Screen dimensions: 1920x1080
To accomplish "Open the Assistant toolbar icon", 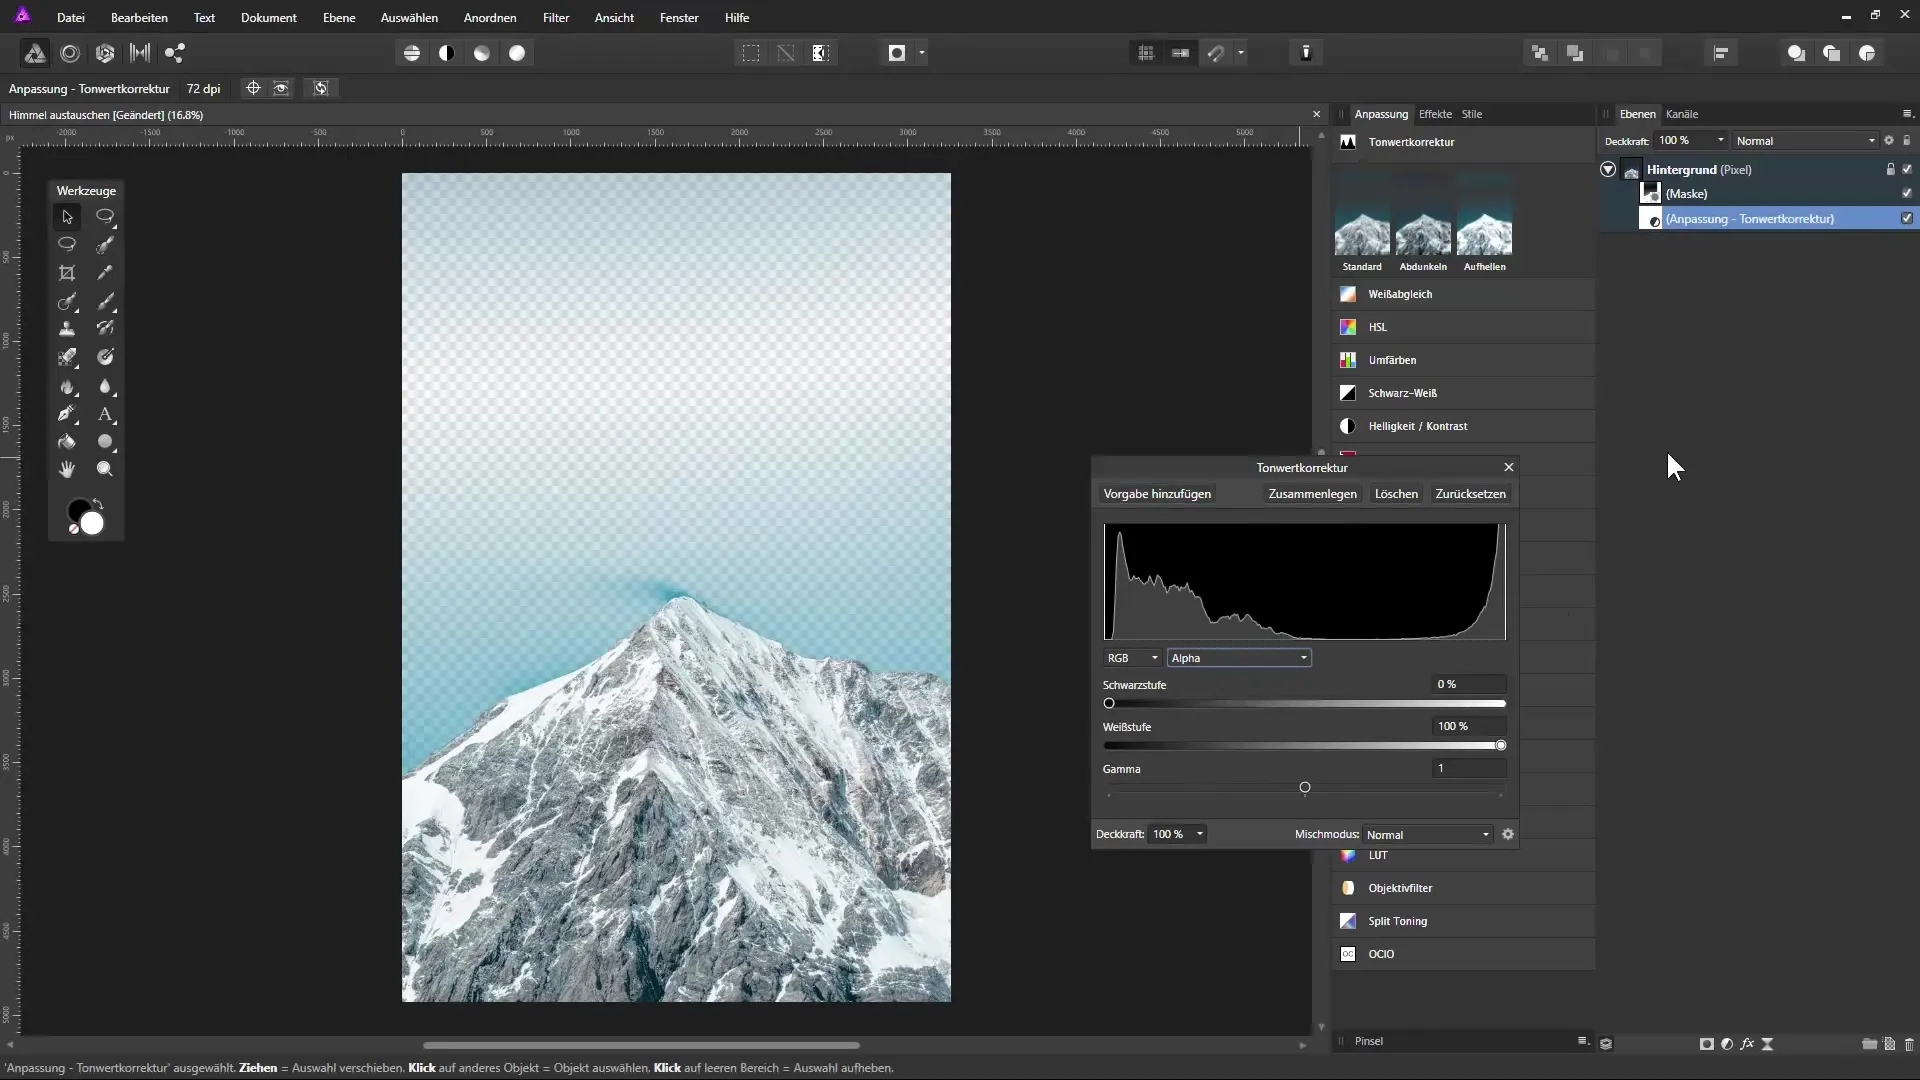I will click(x=1306, y=53).
